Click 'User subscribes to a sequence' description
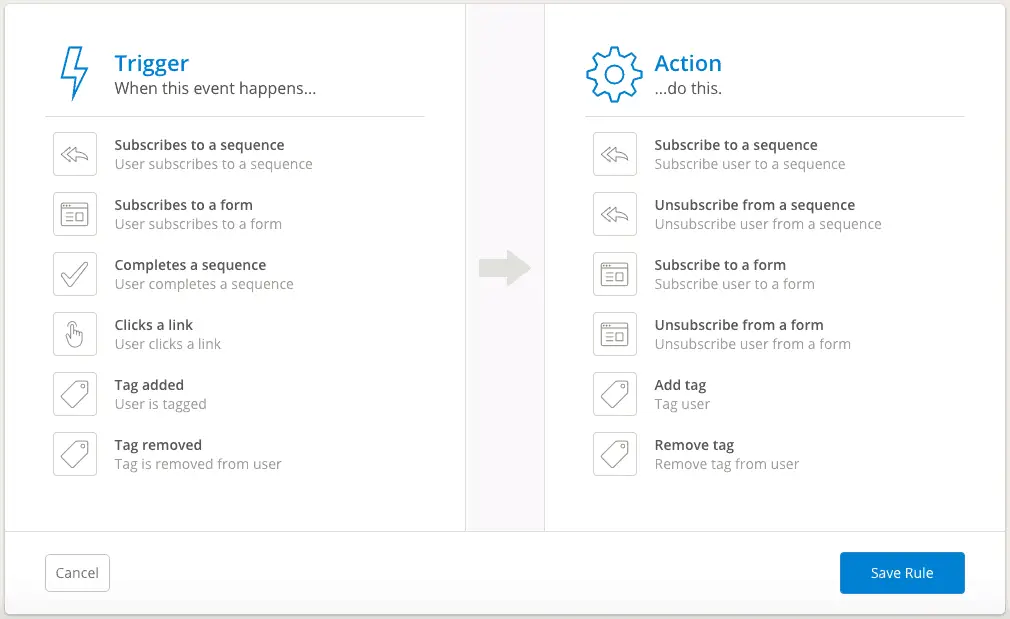 [213, 164]
